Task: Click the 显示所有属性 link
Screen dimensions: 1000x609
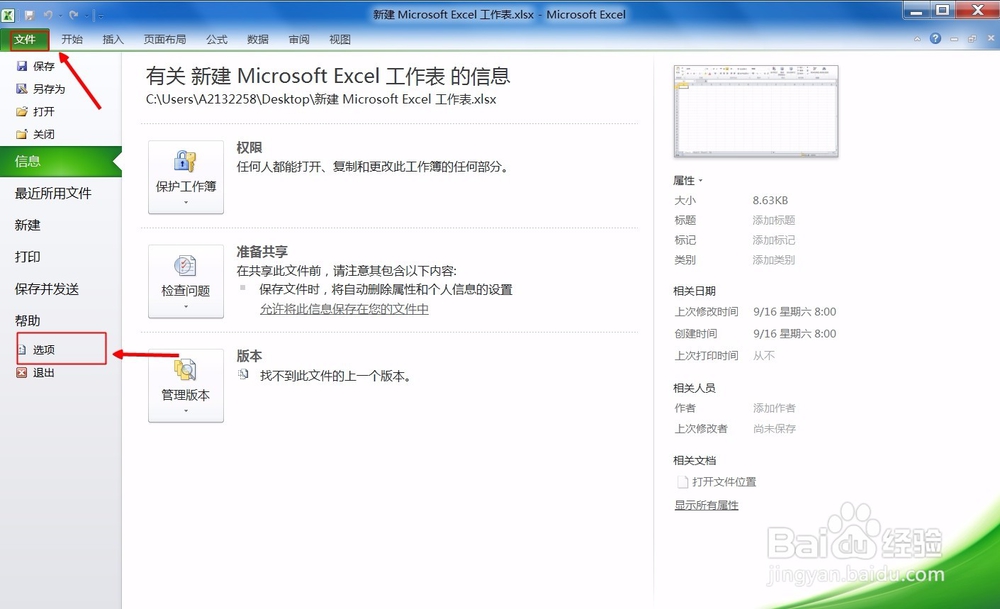Action: 707,505
